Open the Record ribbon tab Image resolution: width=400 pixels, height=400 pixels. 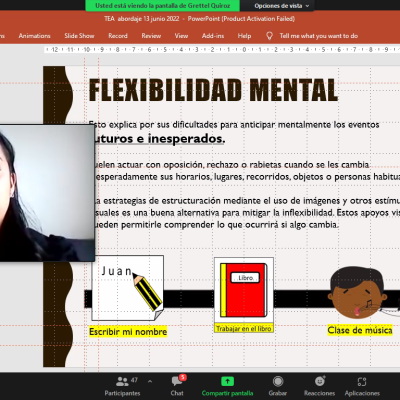(118, 36)
